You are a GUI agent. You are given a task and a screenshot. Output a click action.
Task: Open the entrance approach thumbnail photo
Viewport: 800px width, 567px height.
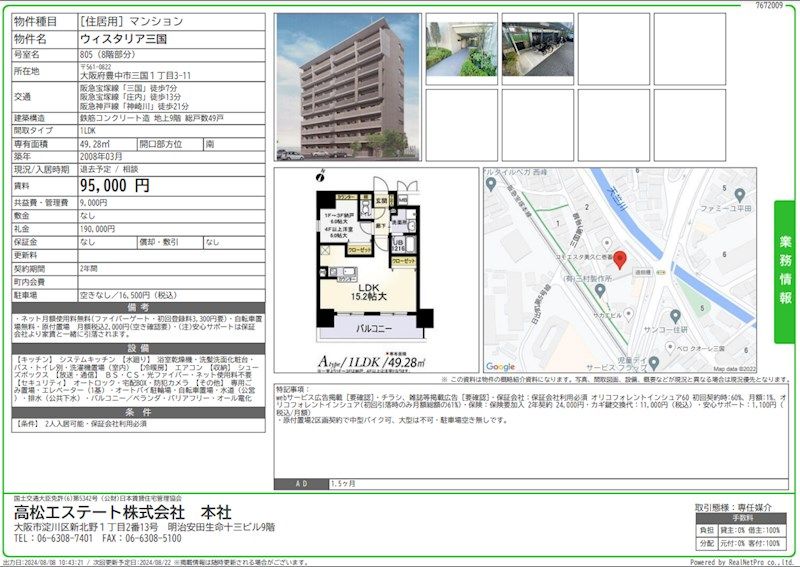click(461, 49)
